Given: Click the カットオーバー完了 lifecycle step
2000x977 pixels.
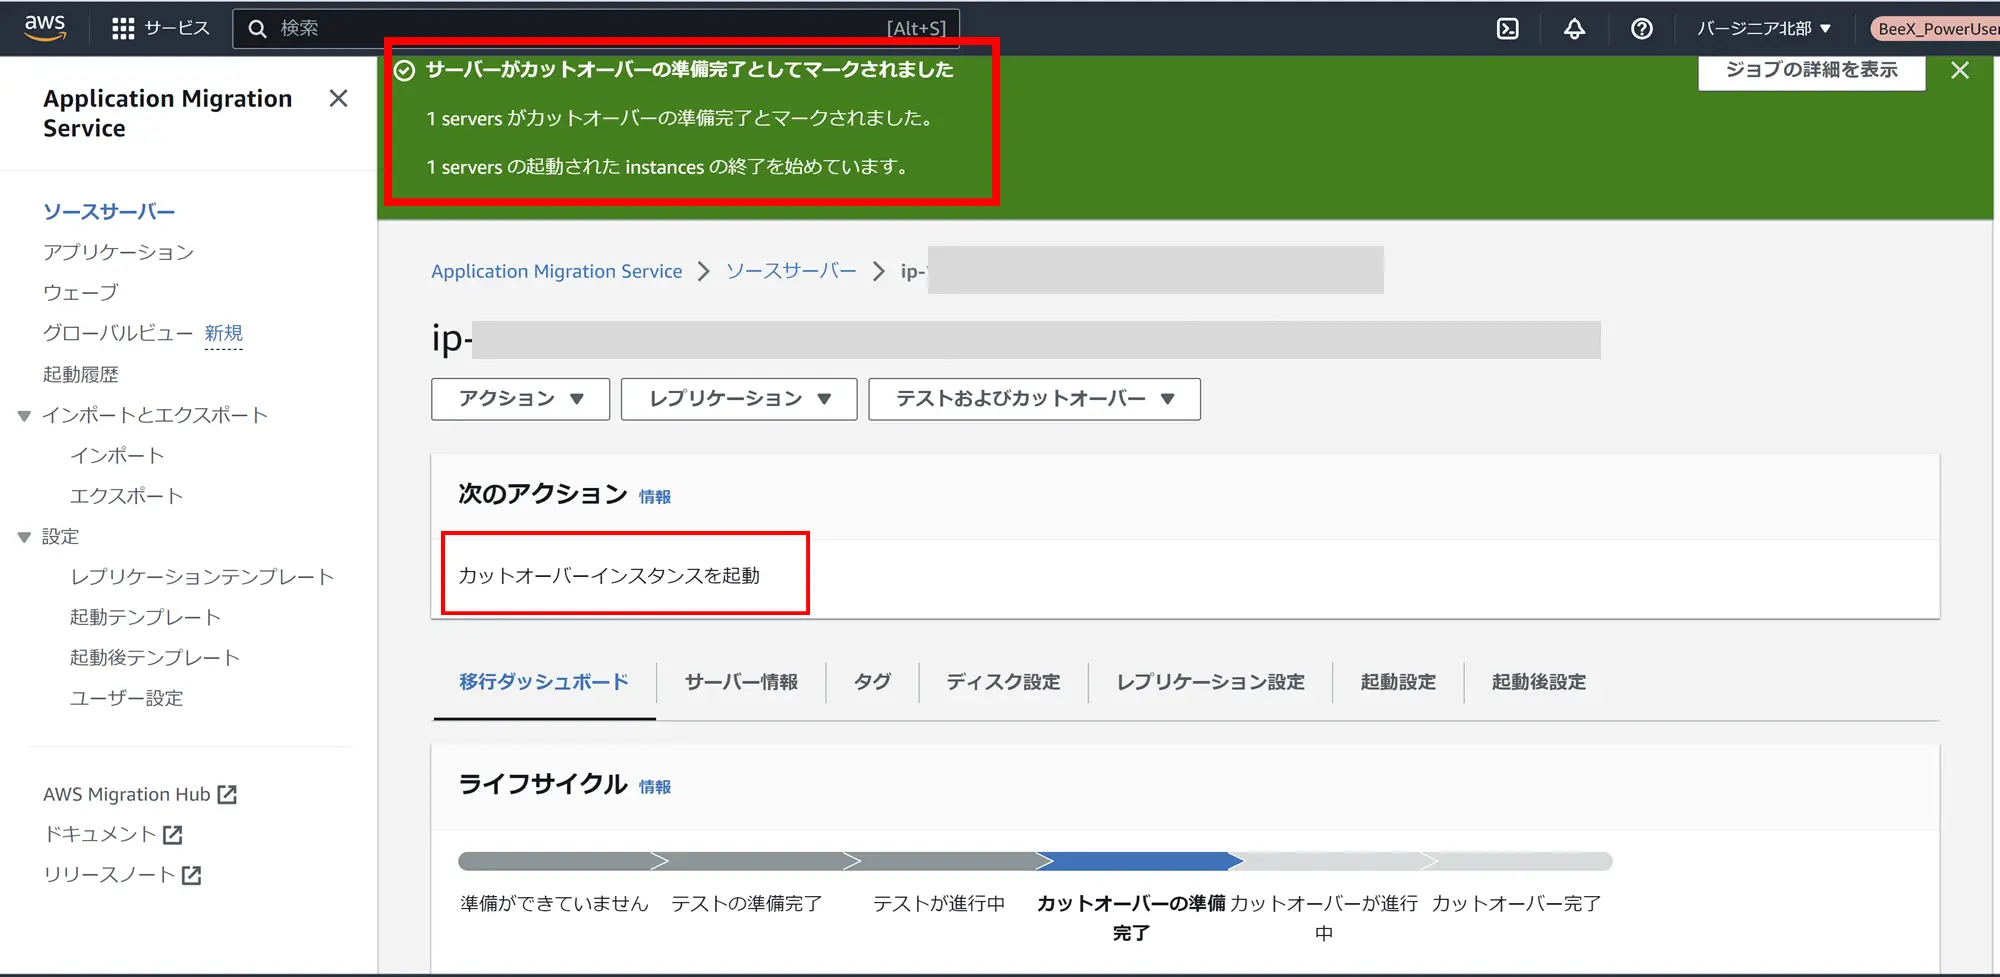Looking at the screenshot, I should (x=1516, y=903).
